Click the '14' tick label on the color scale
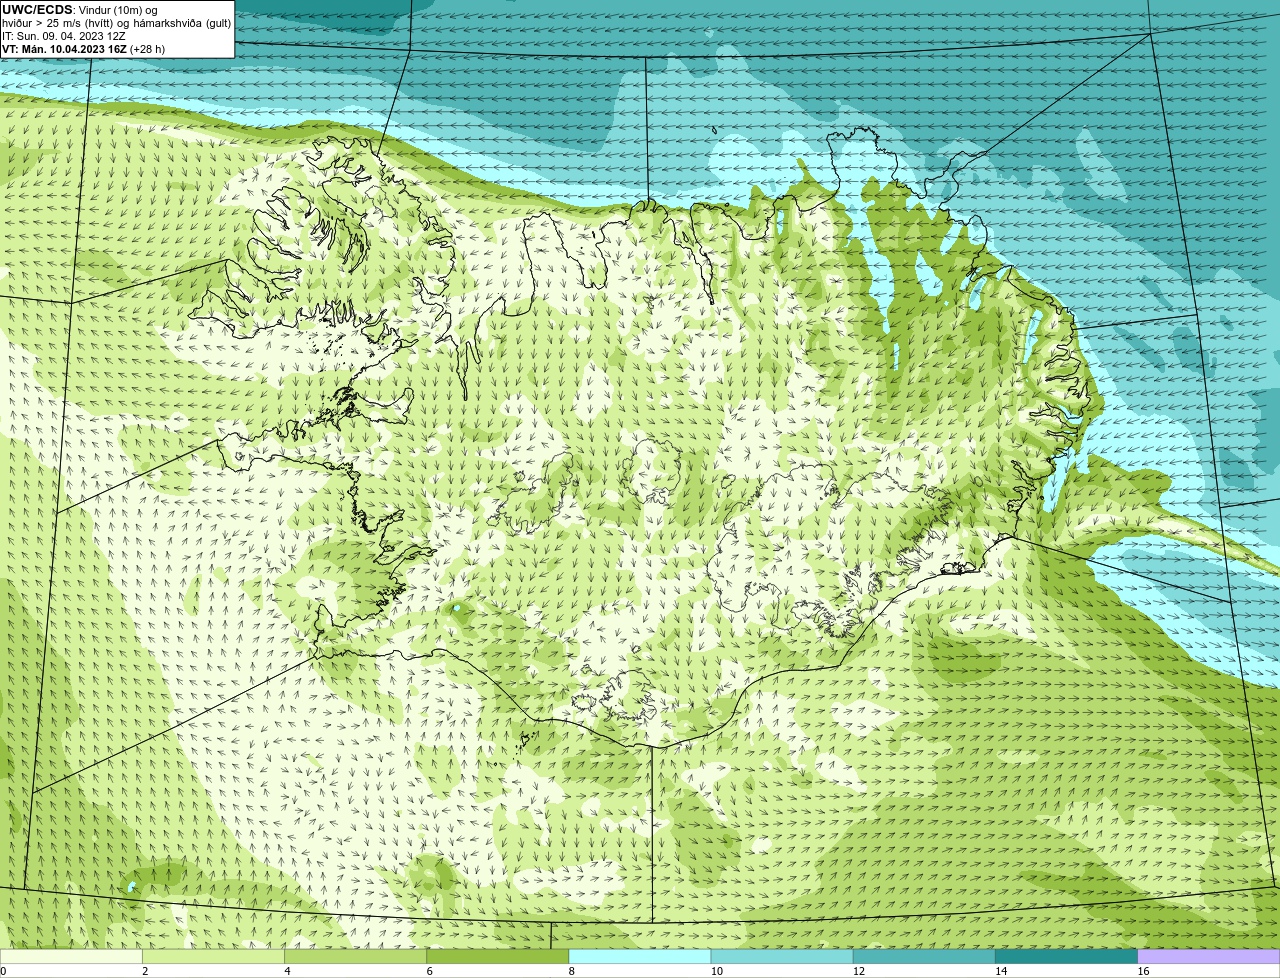 [1000, 971]
